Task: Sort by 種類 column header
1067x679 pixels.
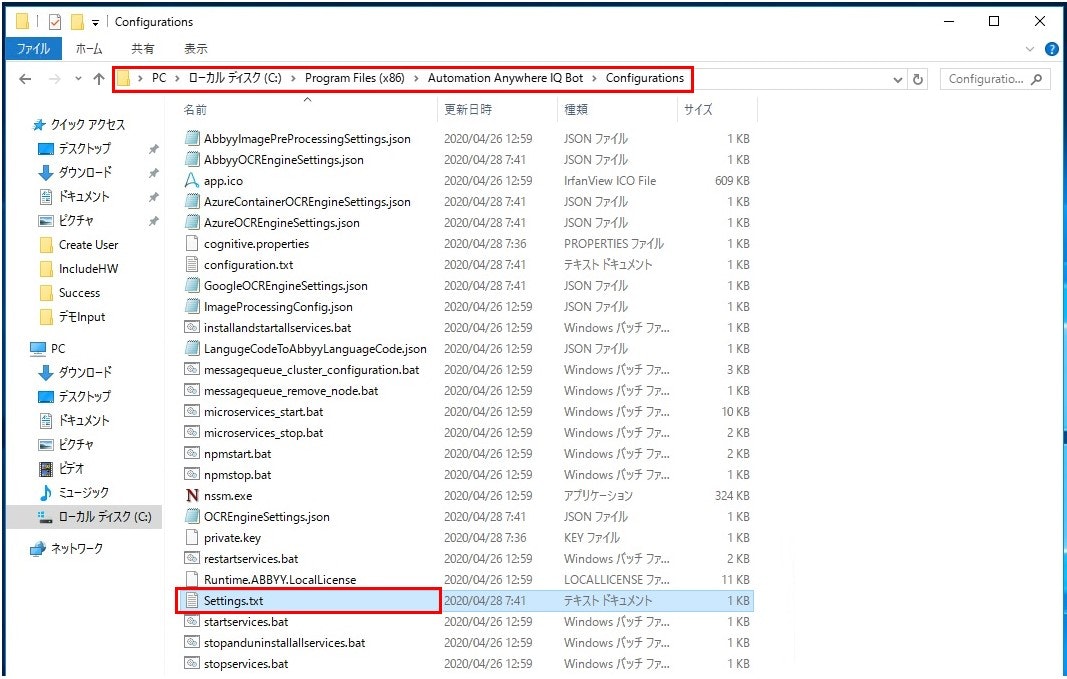Action: pyautogui.click(x=576, y=110)
